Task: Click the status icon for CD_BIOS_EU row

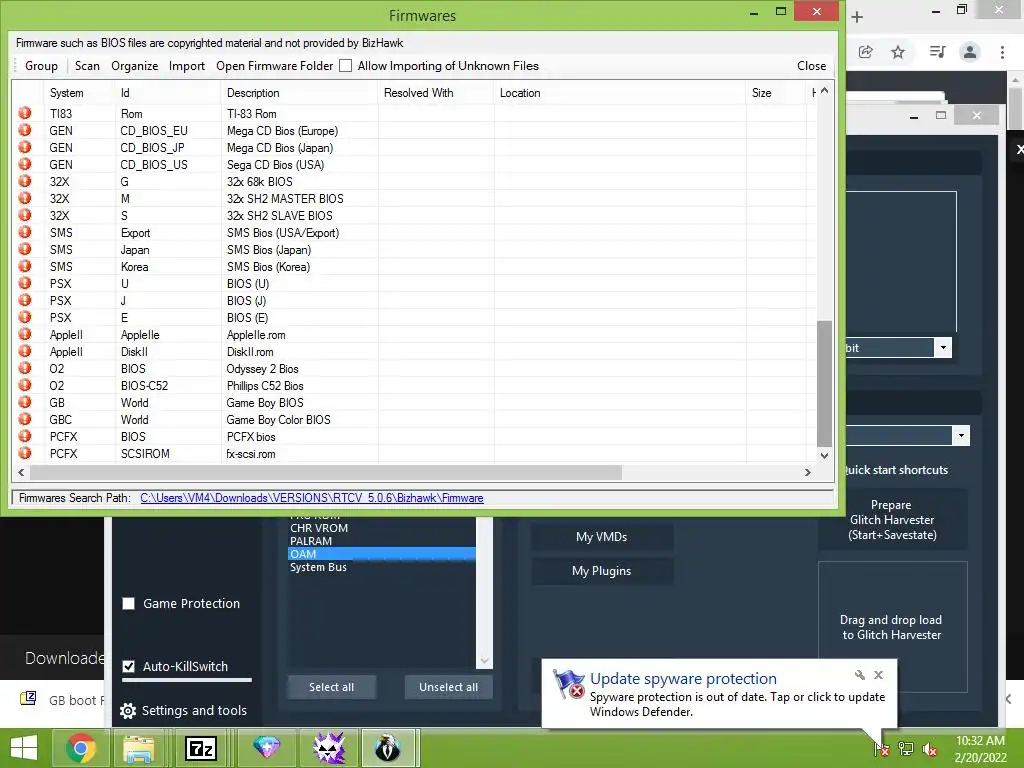Action: pos(25,130)
